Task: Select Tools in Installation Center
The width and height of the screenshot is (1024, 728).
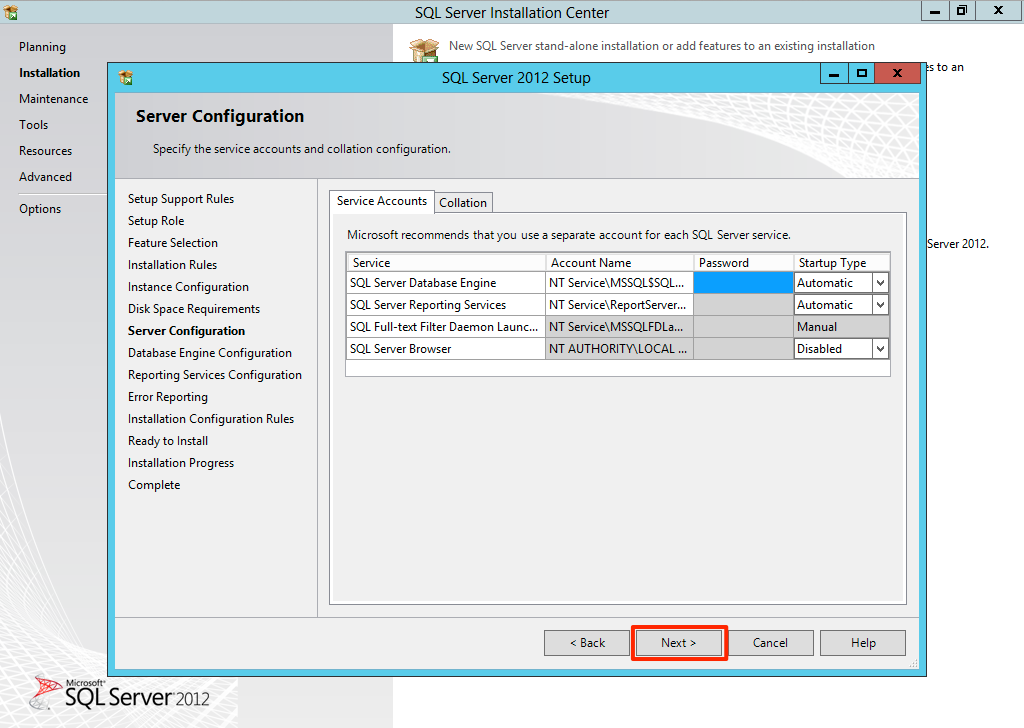Action: click(33, 125)
